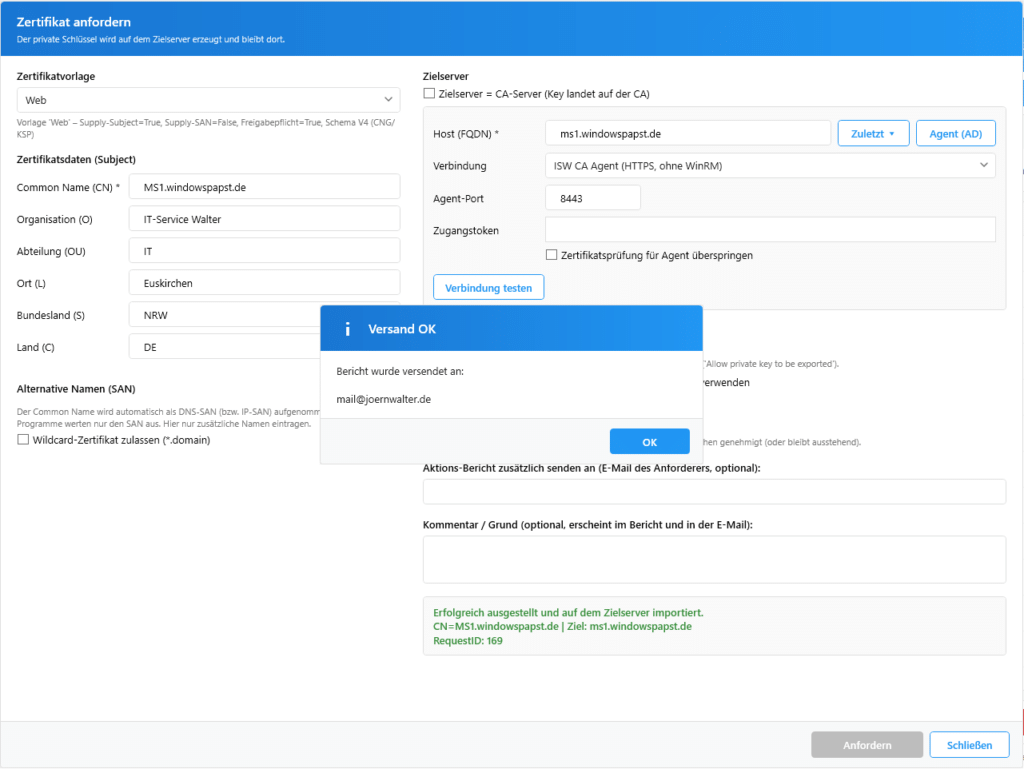Click the Agent (AD) button
This screenshot has height=769, width=1024.
[x=955, y=134]
